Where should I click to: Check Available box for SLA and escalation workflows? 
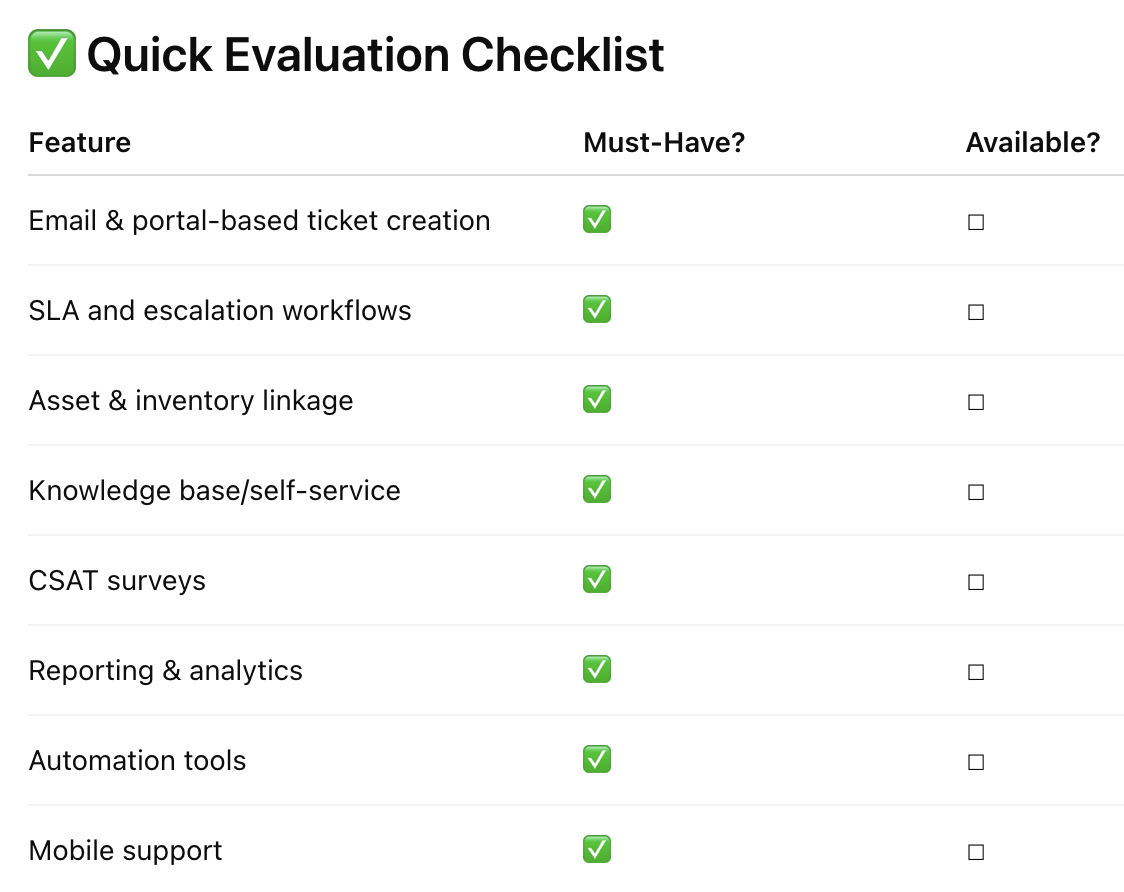[976, 312]
